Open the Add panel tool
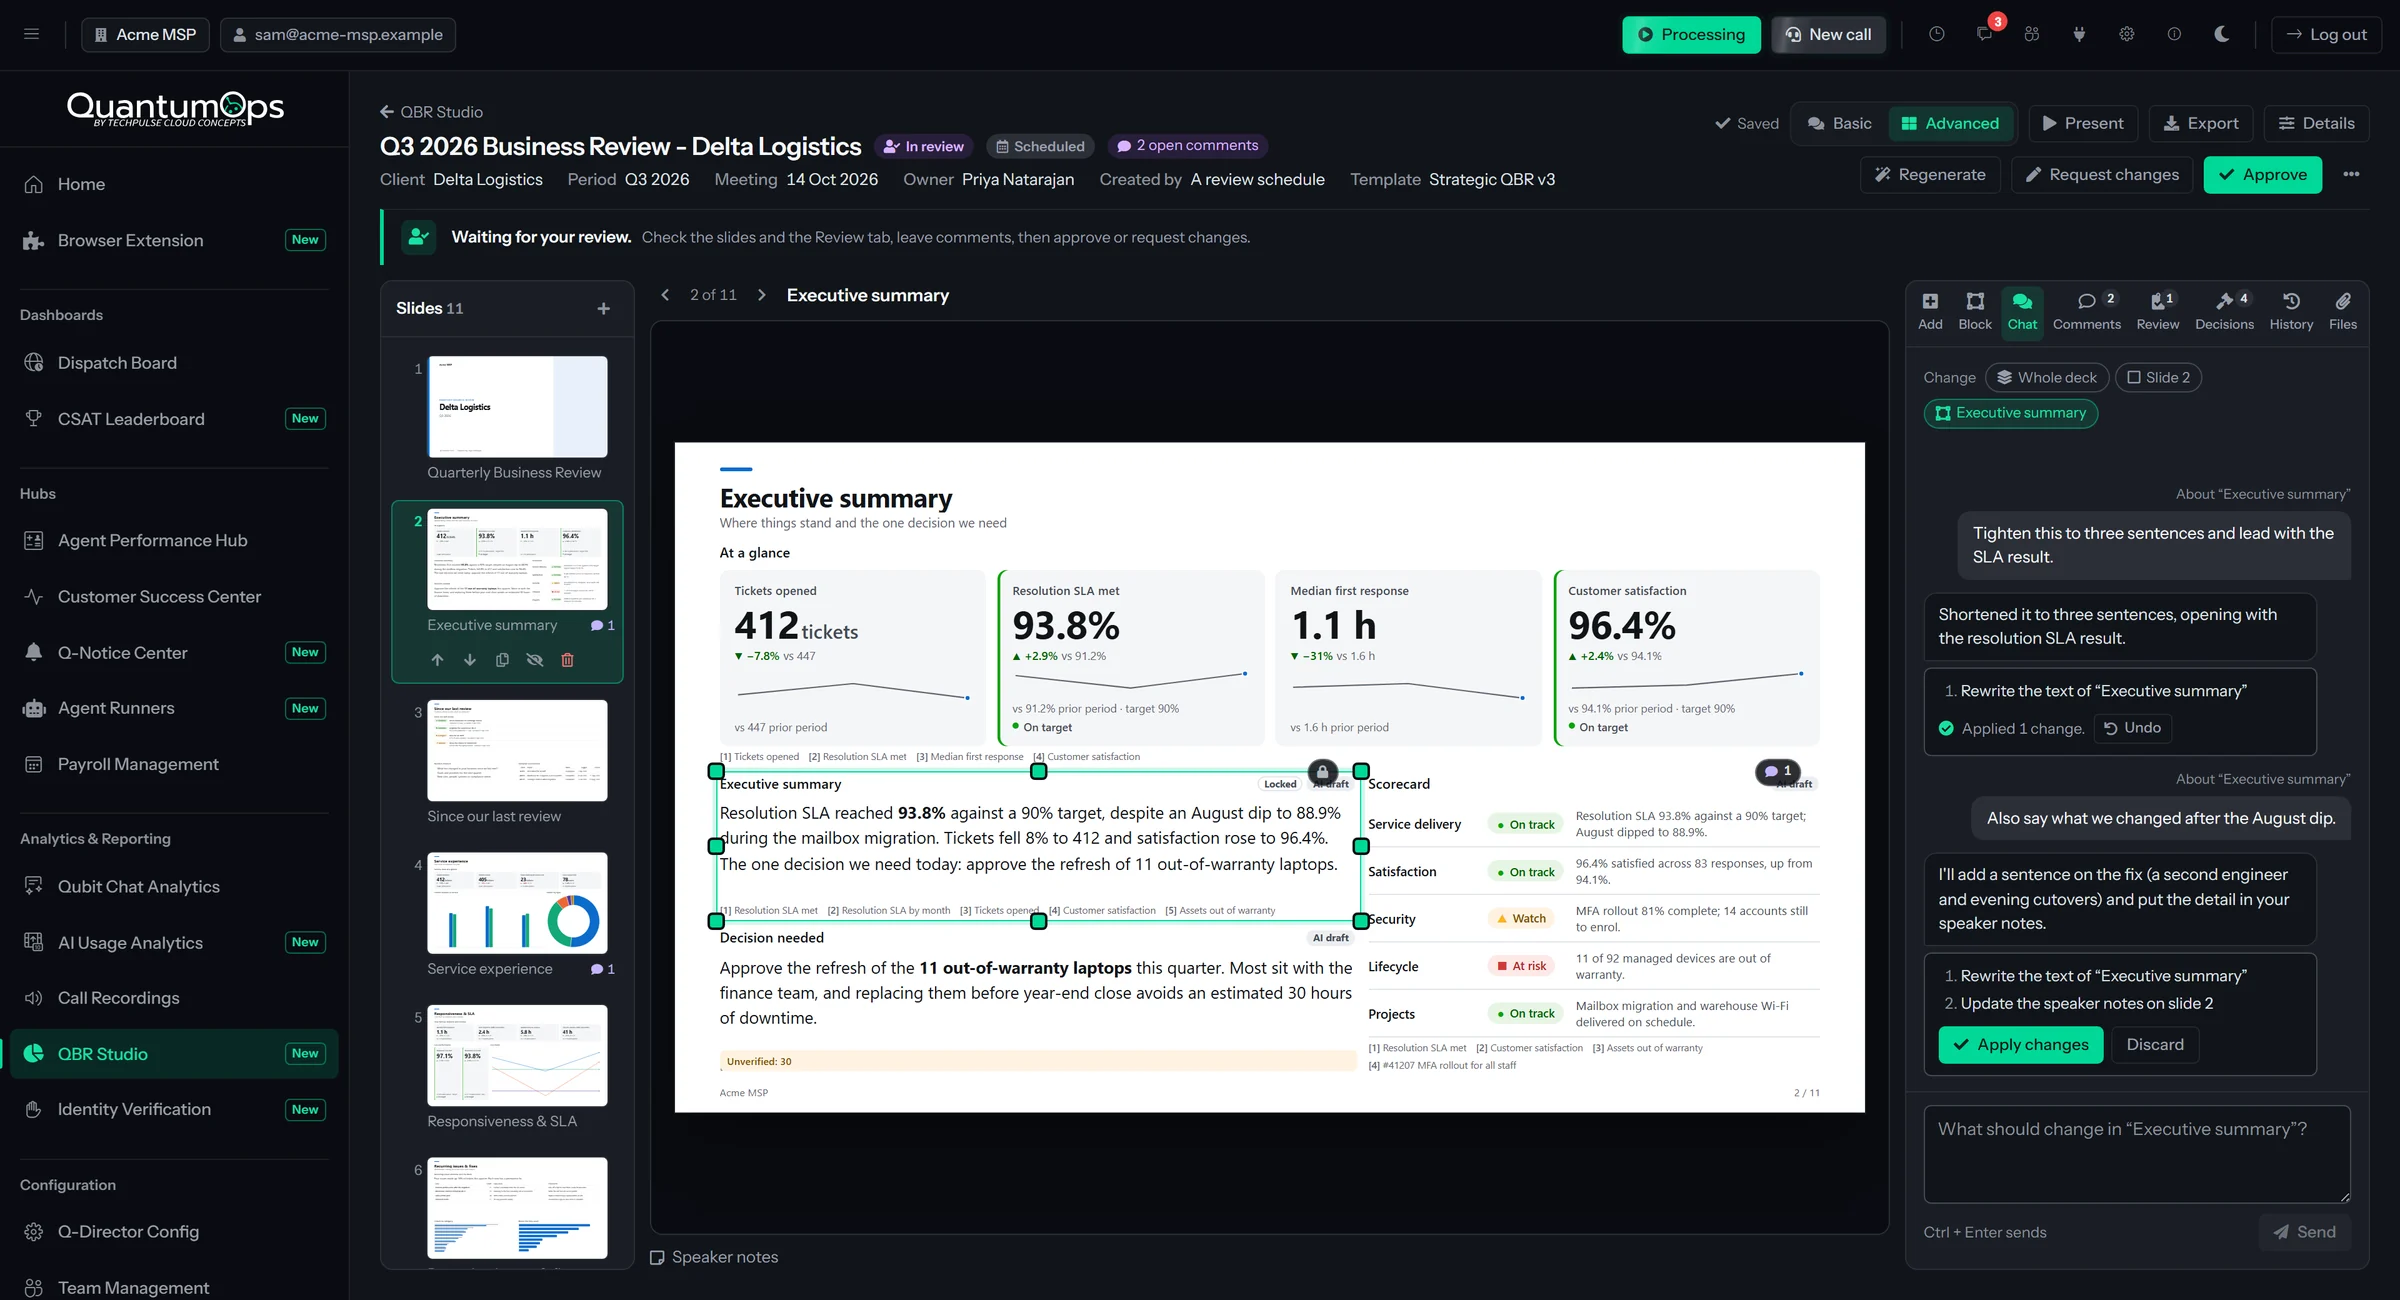The height and width of the screenshot is (1300, 2400). (x=1930, y=311)
